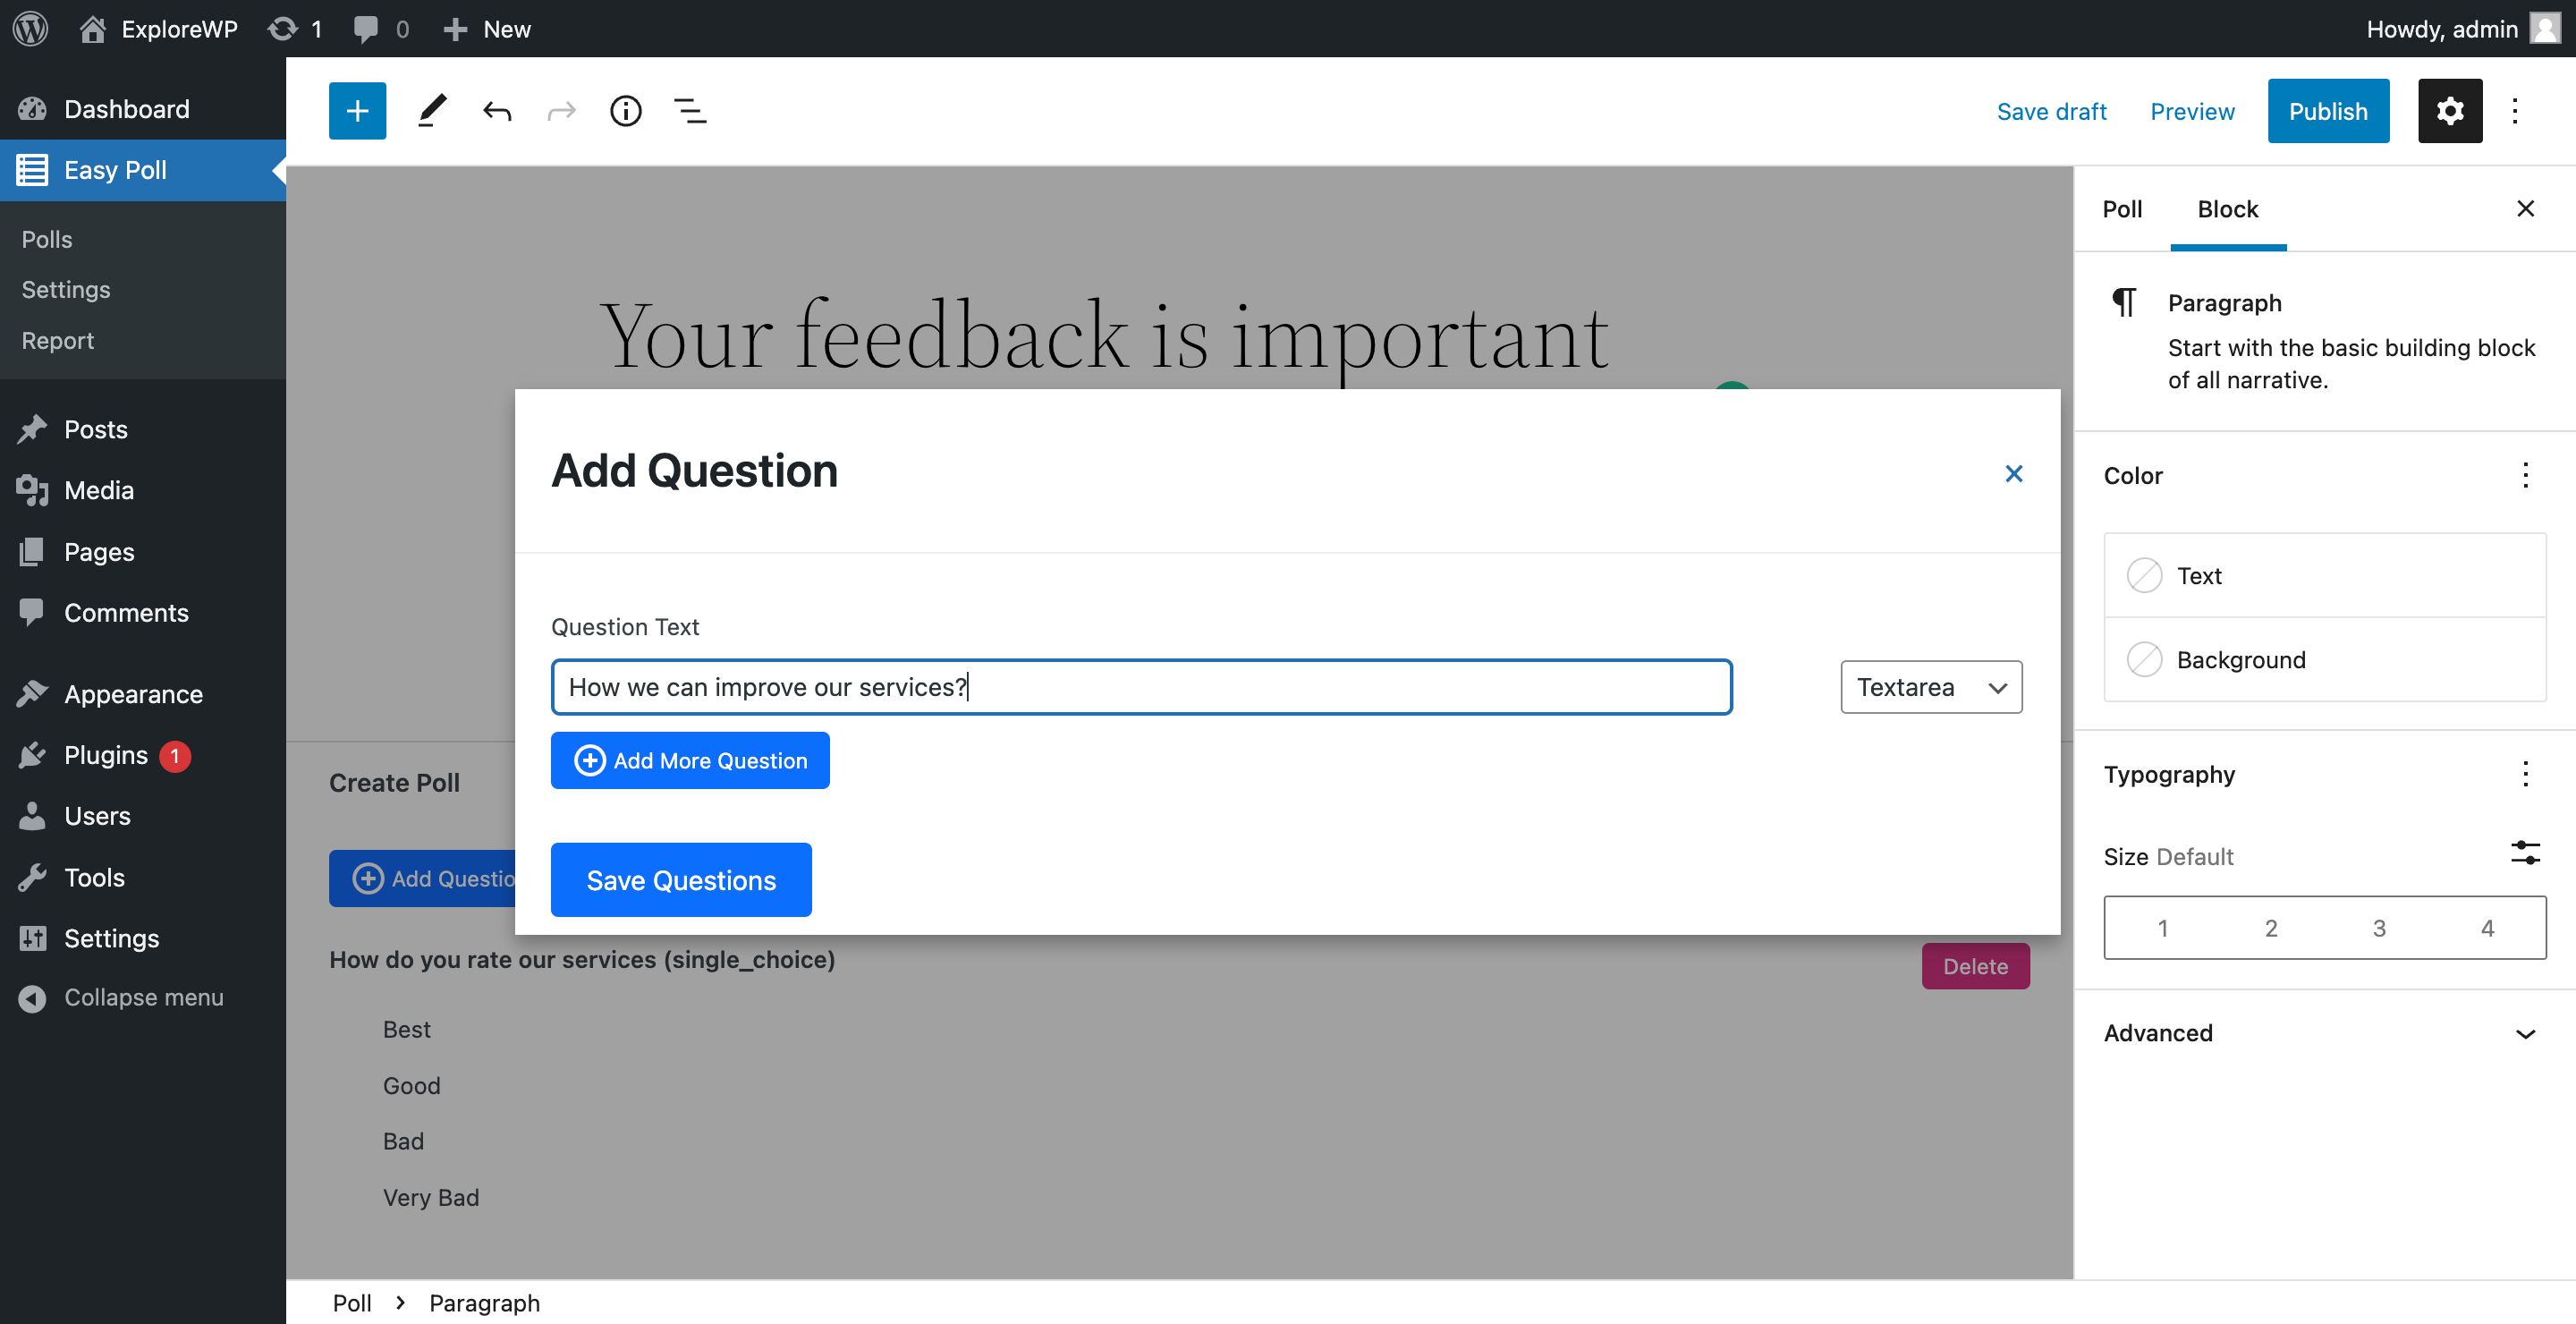Toggle the Settings gear icon

point(2449,111)
